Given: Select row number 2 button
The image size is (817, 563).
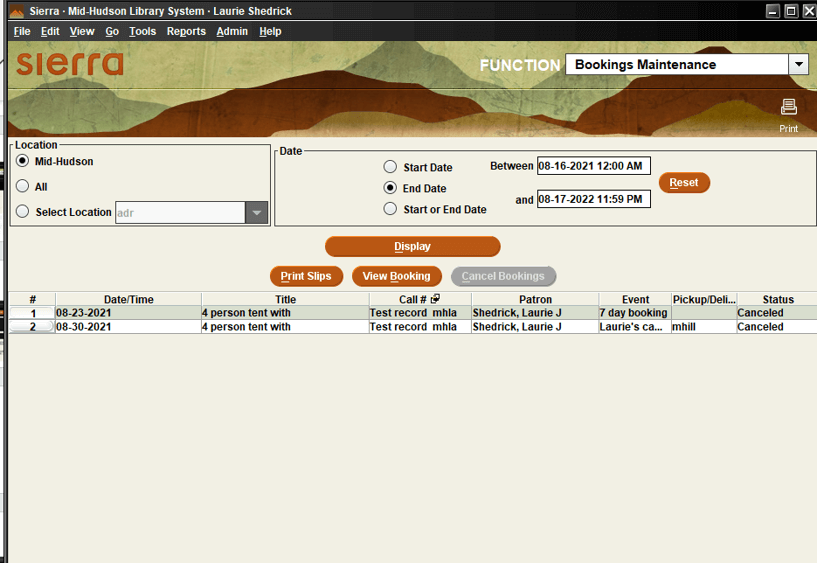Looking at the screenshot, I should (x=32, y=327).
